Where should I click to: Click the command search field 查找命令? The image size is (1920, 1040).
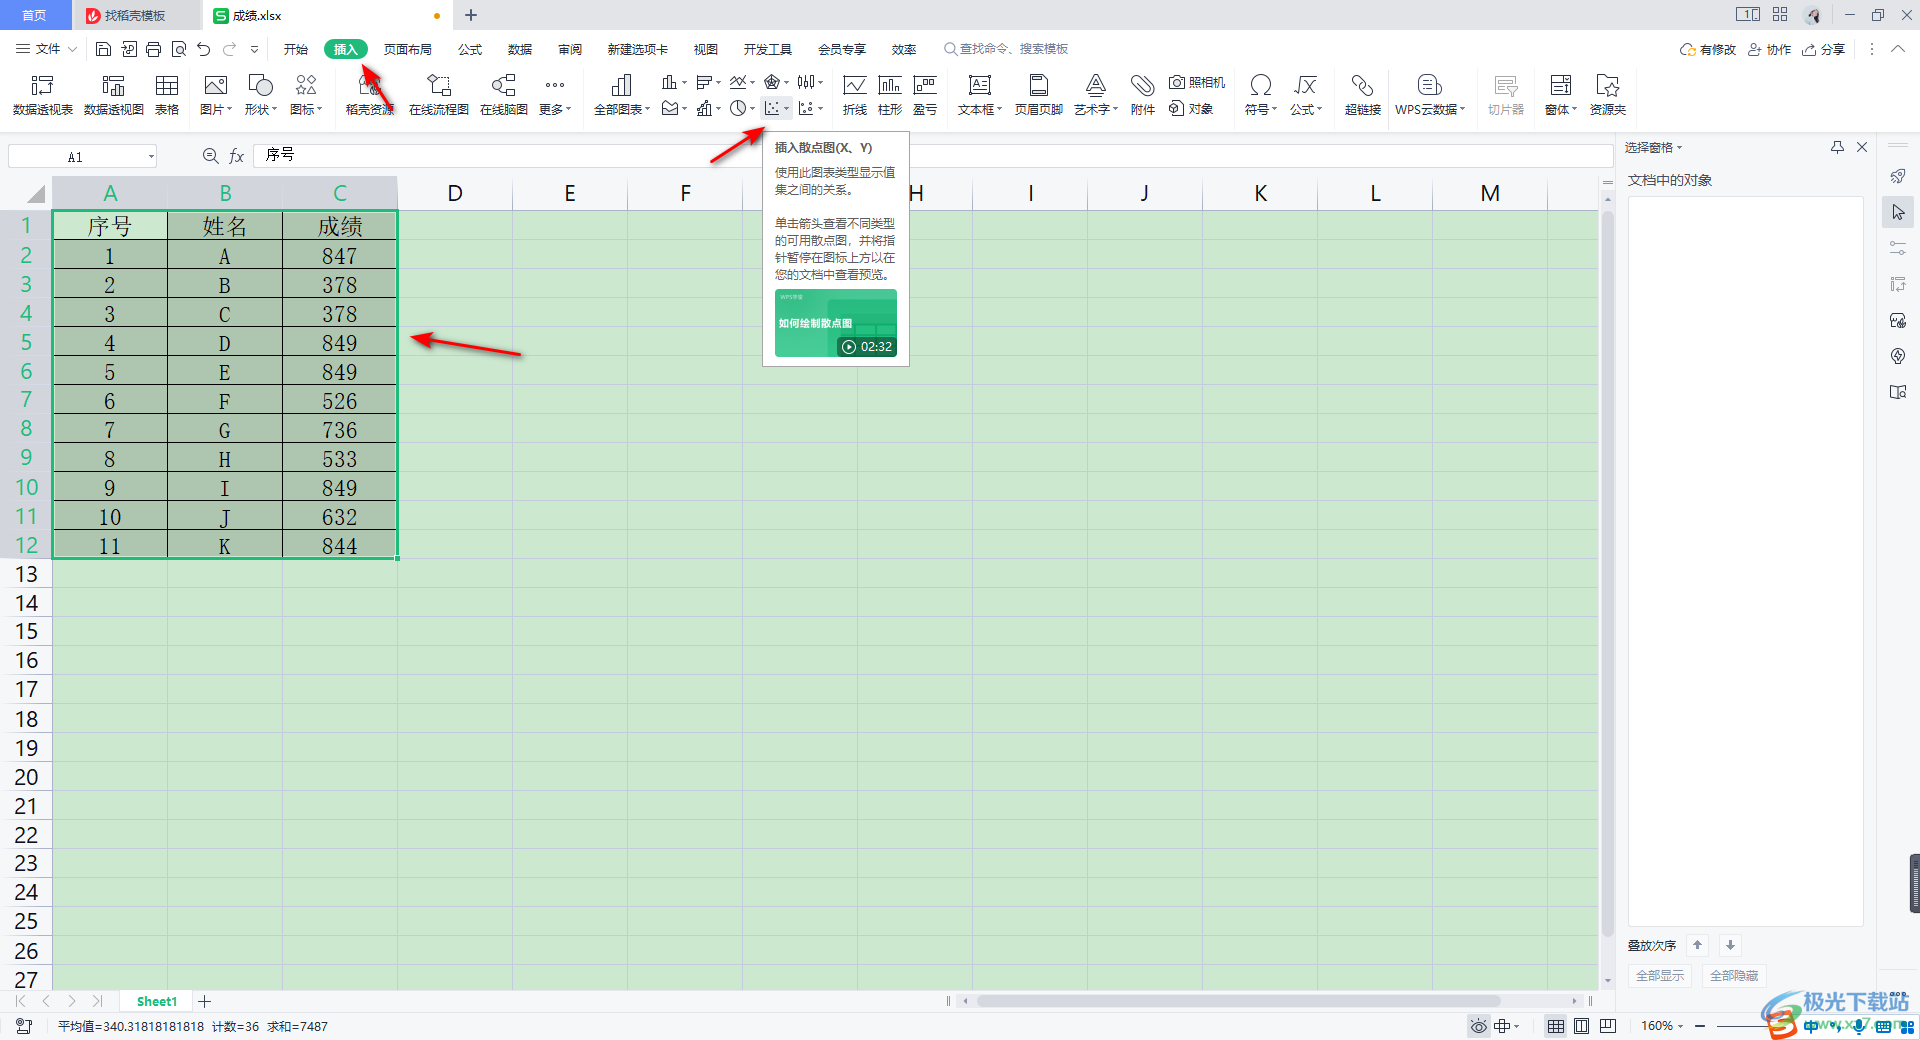click(1006, 49)
